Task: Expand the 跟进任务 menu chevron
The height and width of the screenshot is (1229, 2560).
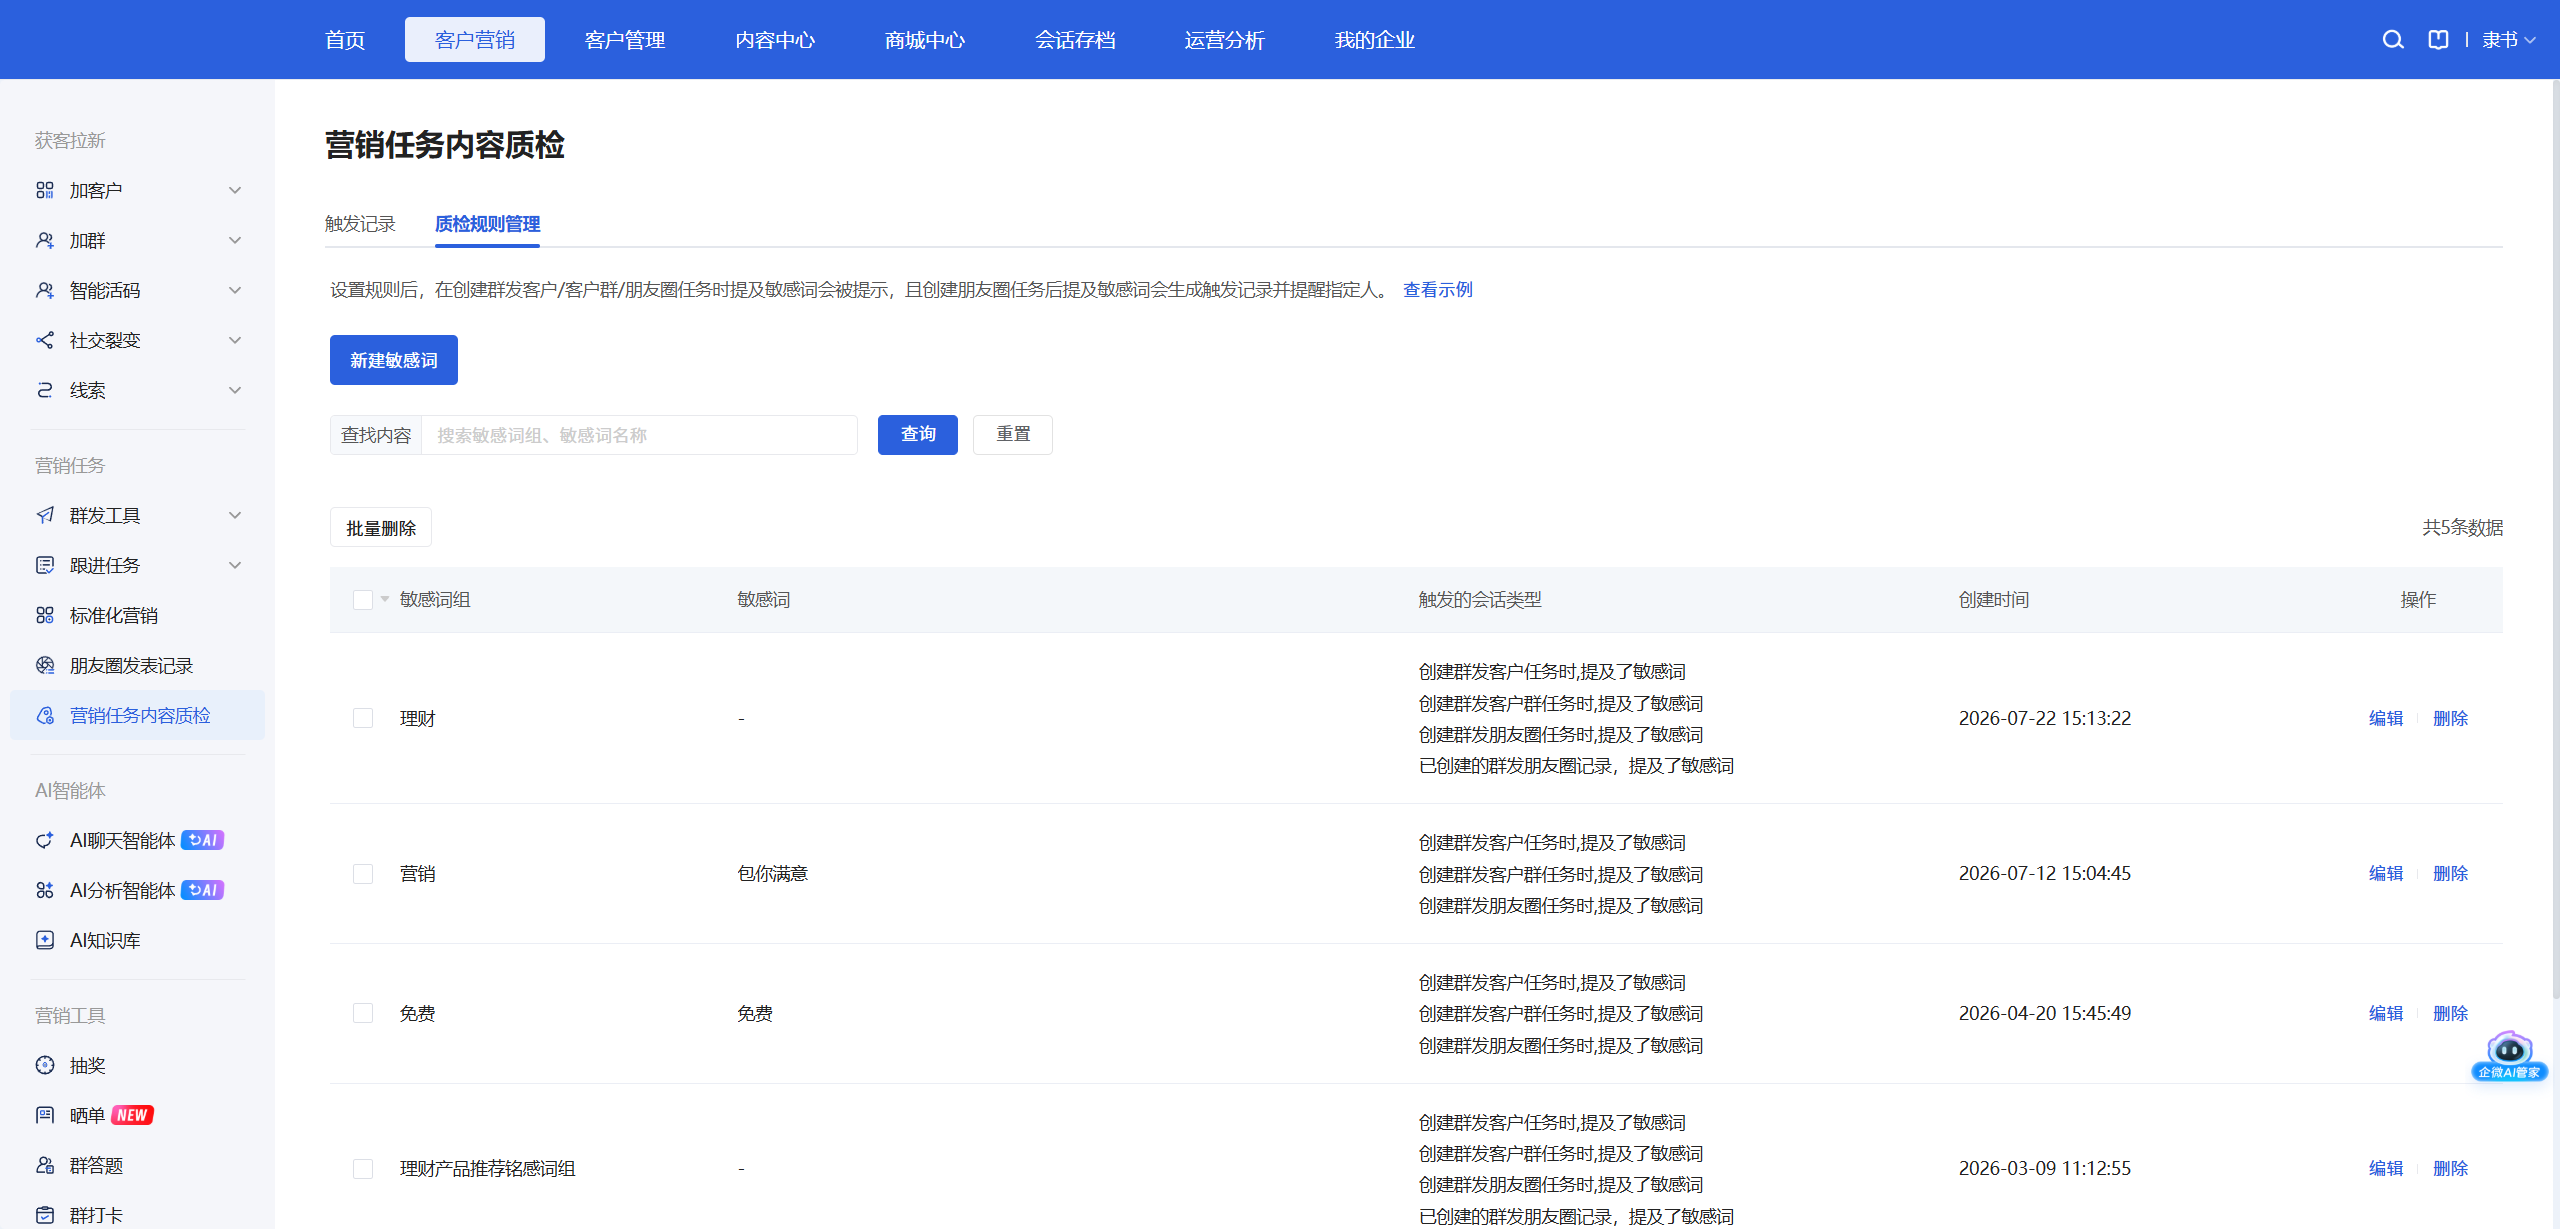Action: point(235,565)
